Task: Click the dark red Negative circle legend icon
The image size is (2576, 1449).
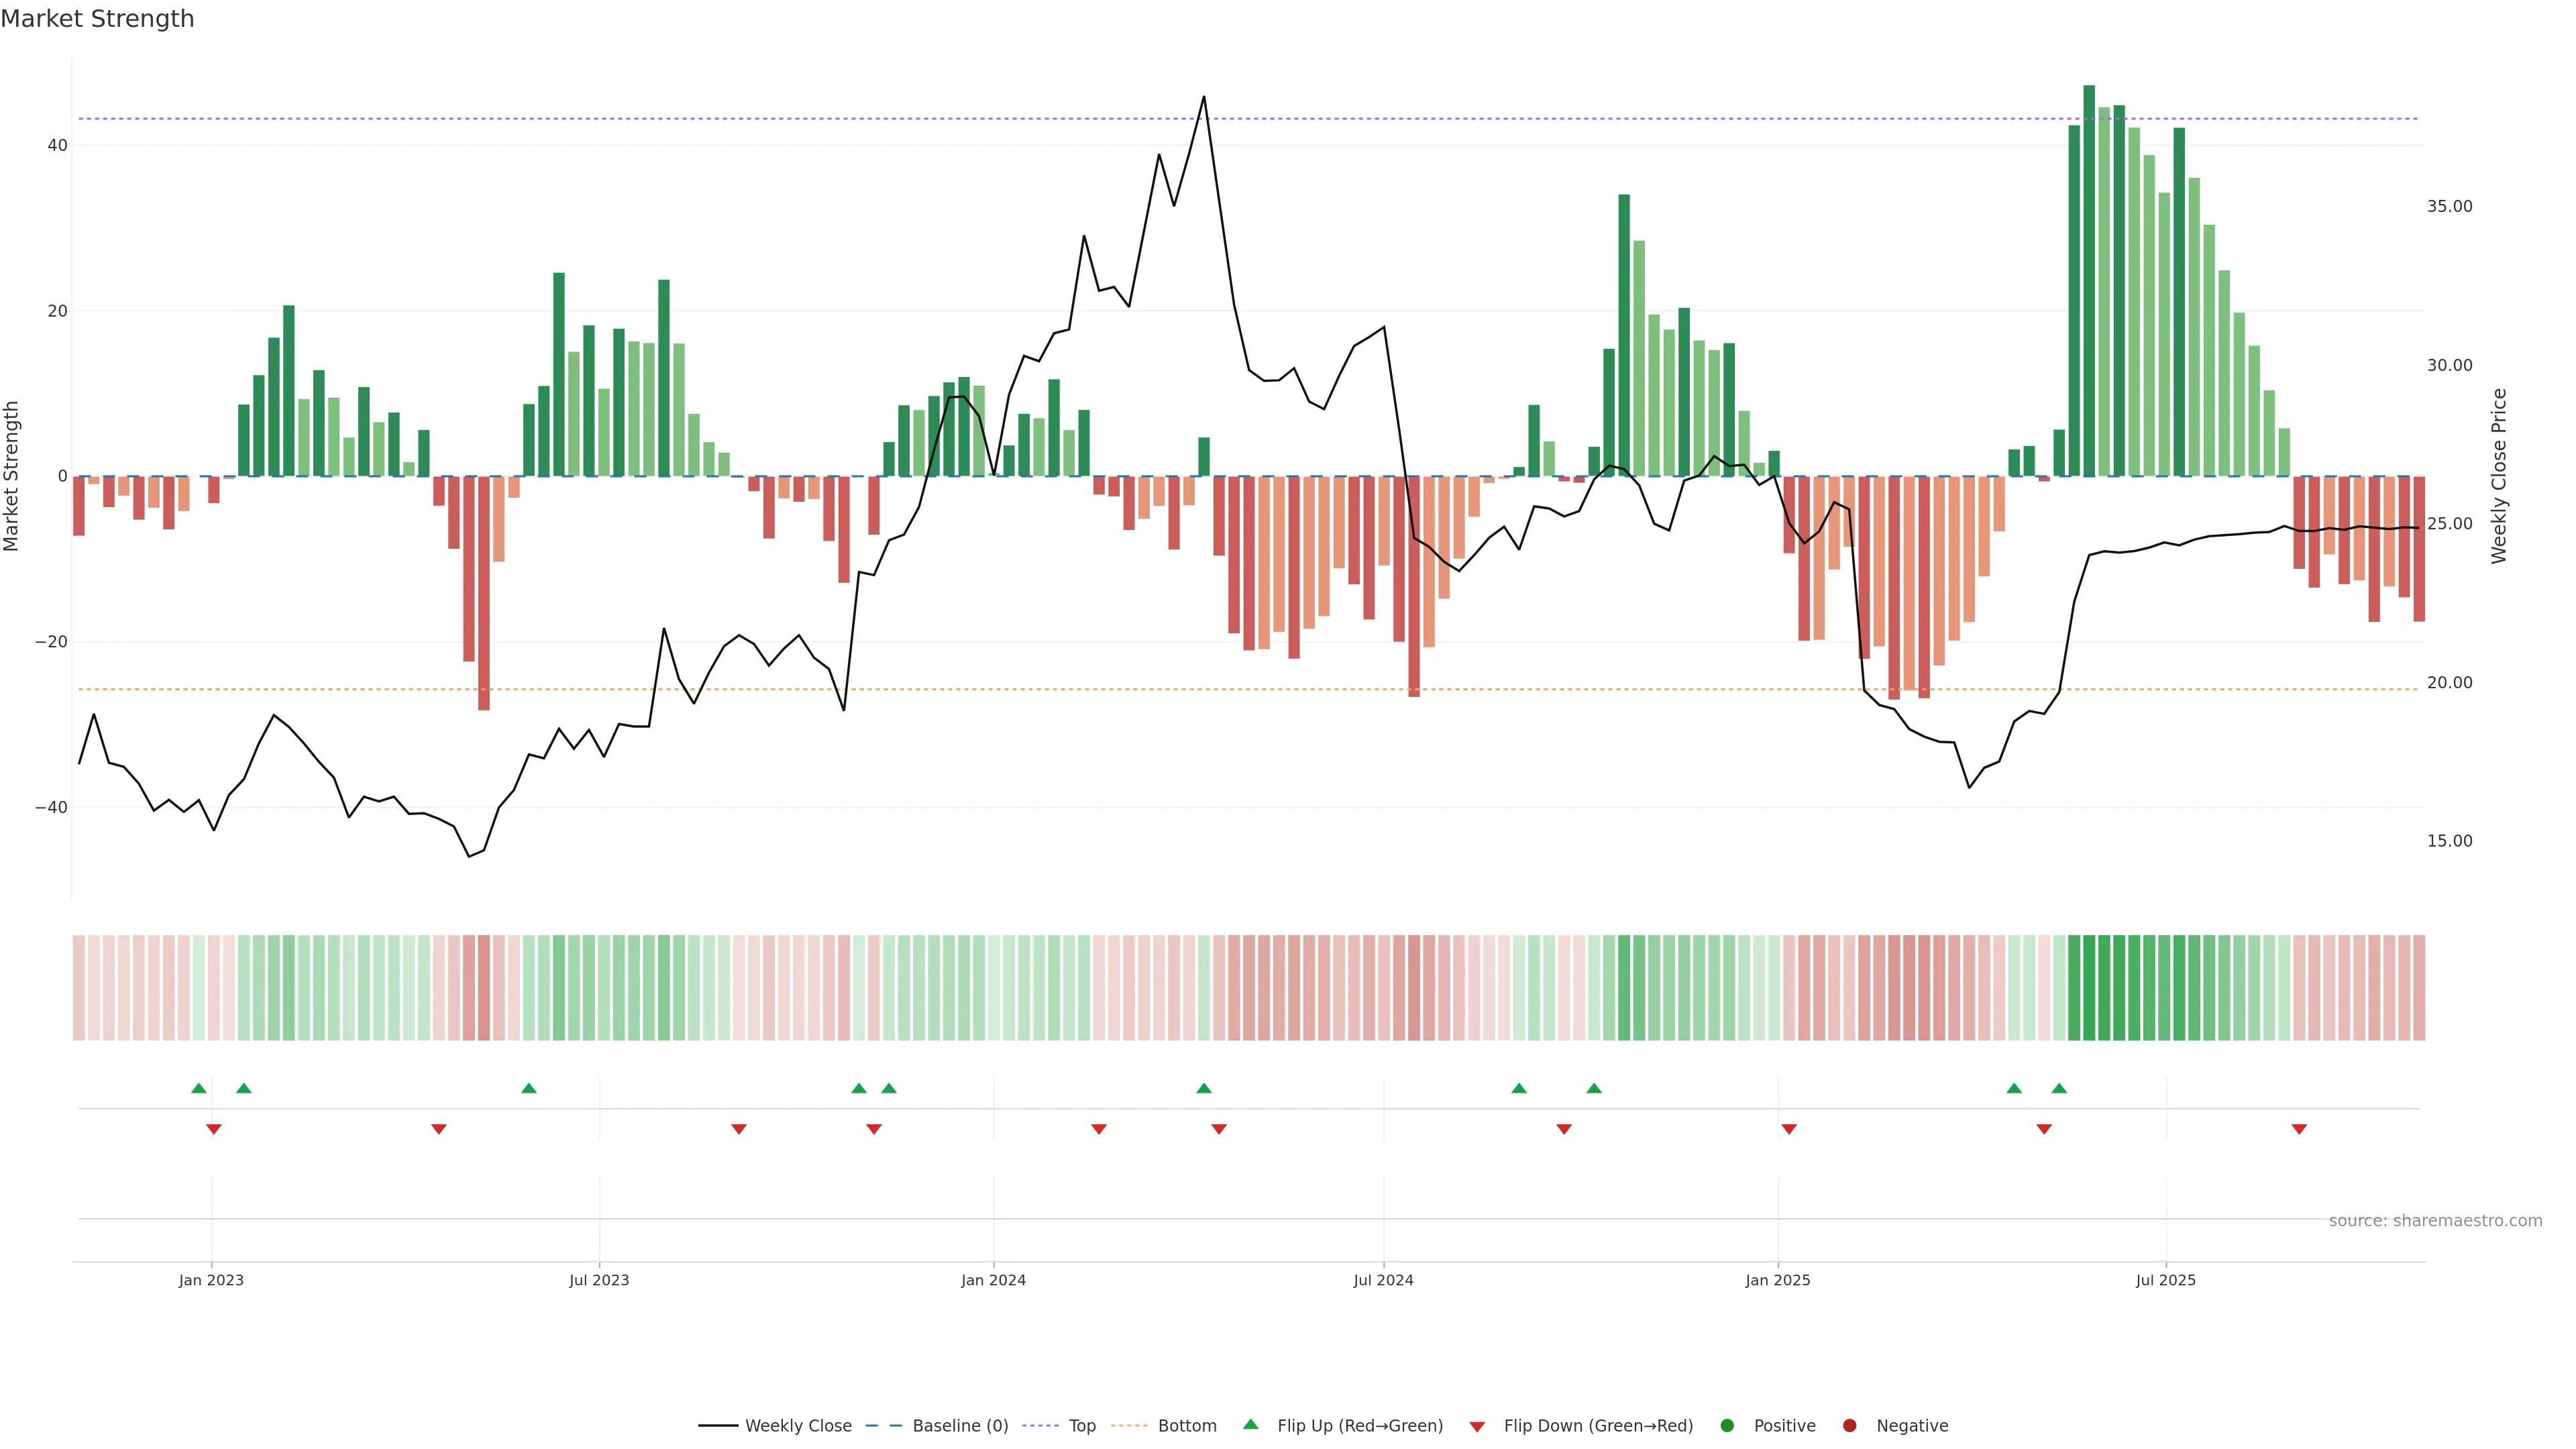Action: pyautogui.click(x=1849, y=1426)
